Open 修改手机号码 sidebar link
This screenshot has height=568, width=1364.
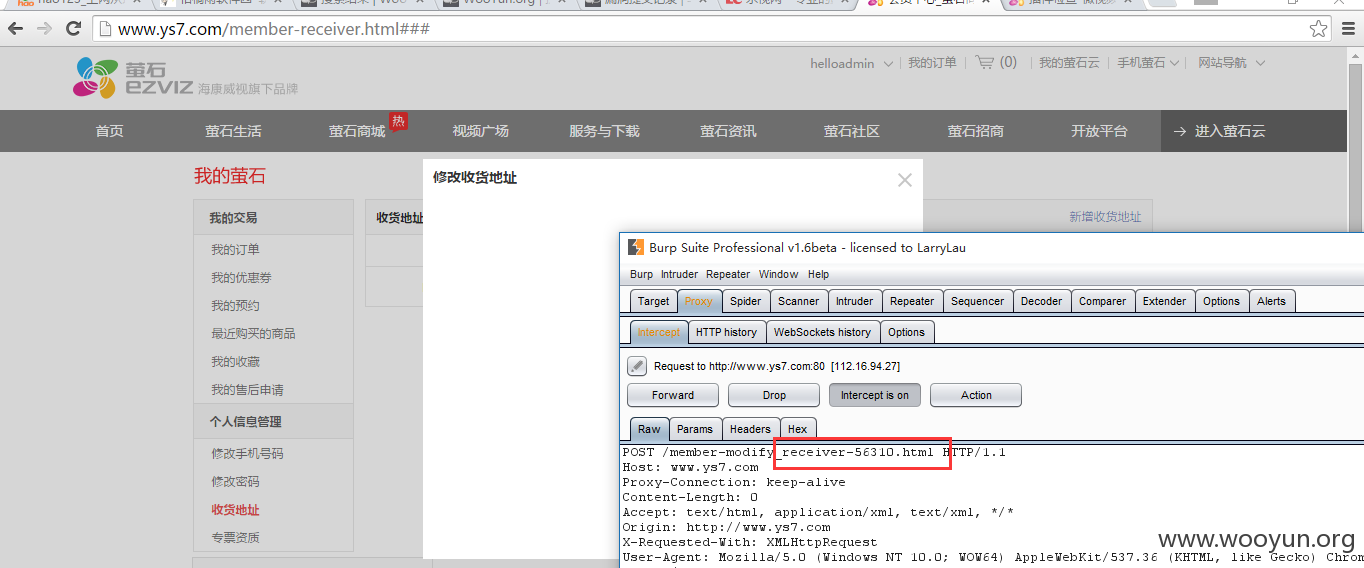[x=247, y=454]
